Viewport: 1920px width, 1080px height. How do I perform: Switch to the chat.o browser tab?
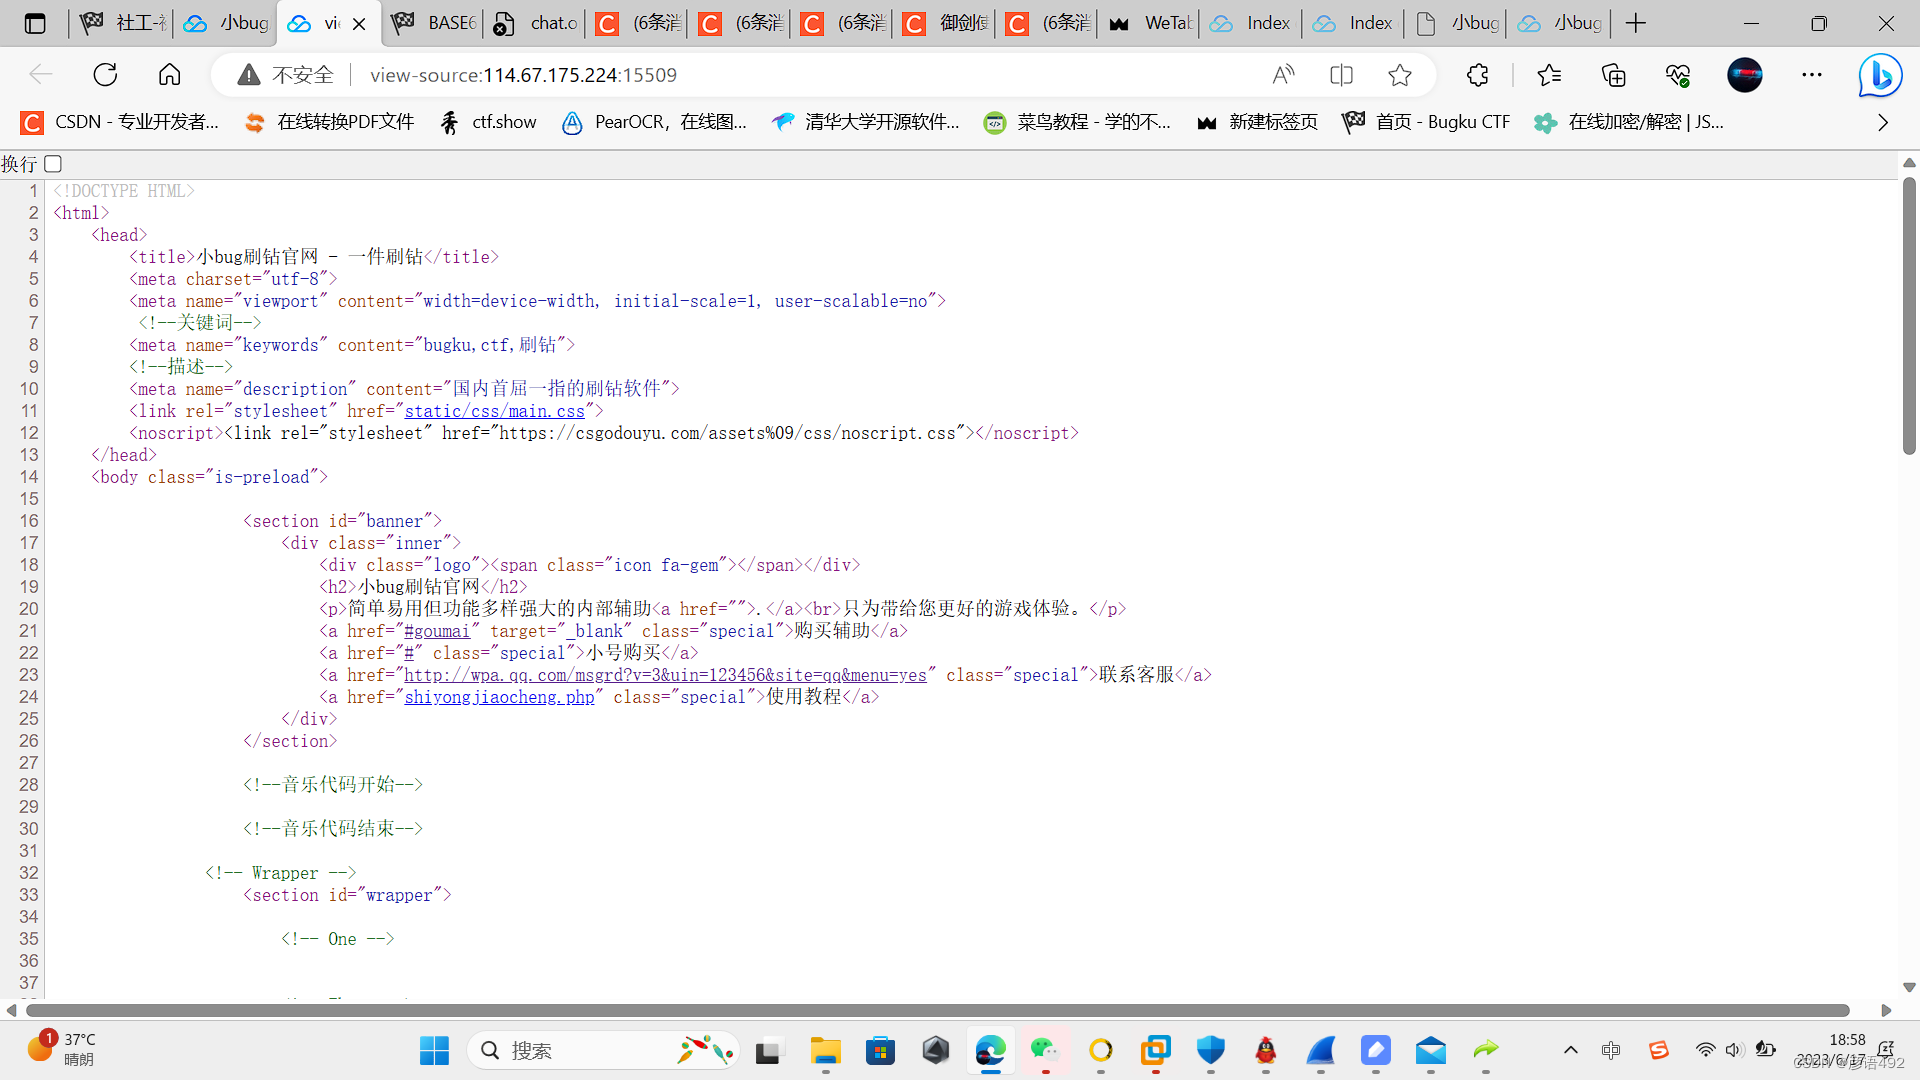[537, 23]
